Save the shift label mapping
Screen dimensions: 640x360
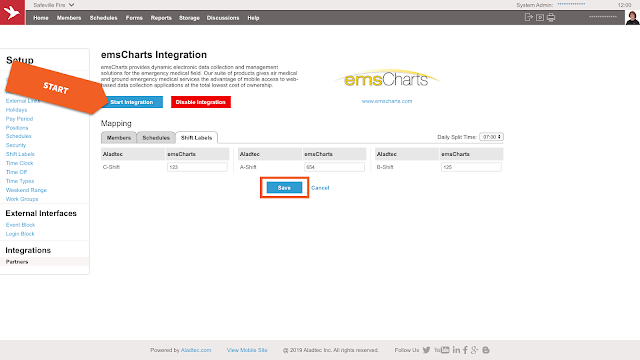pos(284,188)
